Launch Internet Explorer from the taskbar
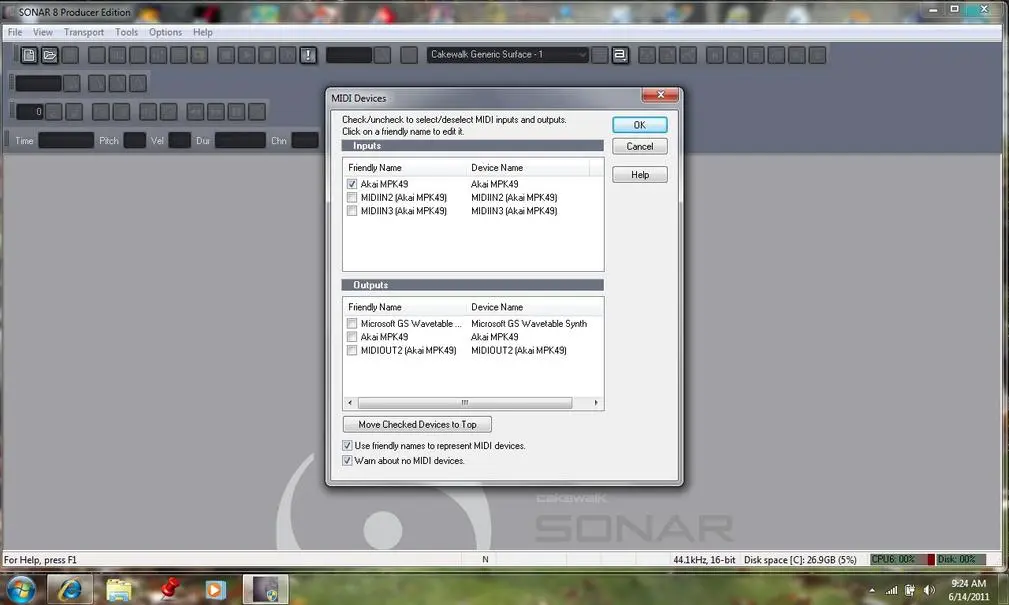This screenshot has height=605, width=1009. click(69, 589)
